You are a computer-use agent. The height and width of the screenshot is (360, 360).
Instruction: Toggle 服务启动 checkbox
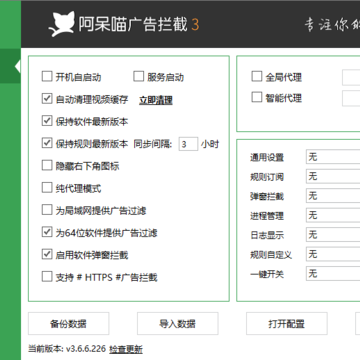pyautogui.click(x=138, y=76)
